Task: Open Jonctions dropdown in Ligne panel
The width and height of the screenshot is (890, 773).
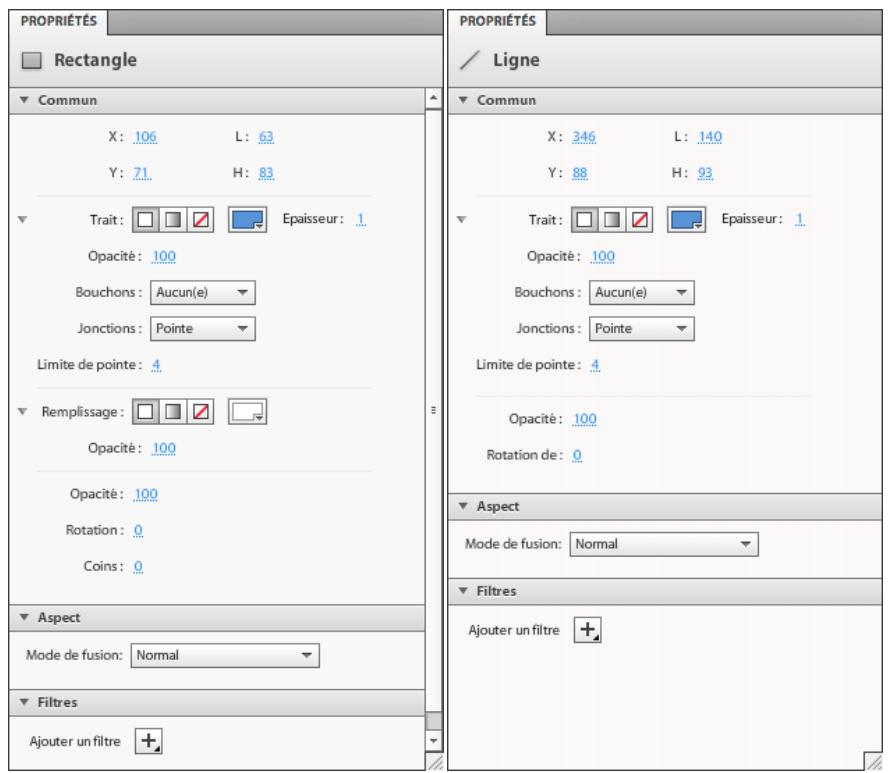Action: pyautogui.click(x=641, y=329)
